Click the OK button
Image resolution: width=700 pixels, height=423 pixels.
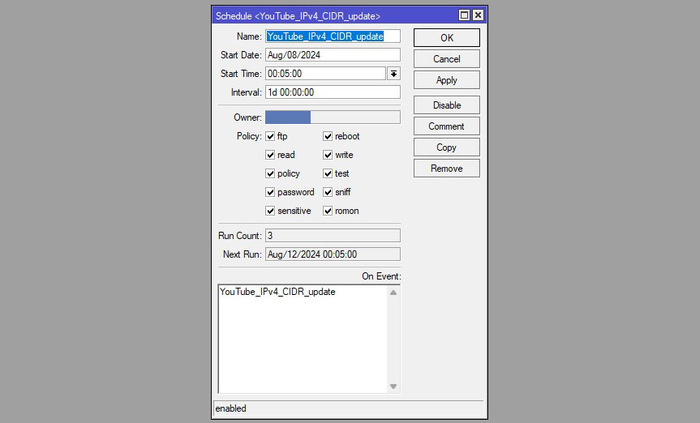(x=446, y=37)
